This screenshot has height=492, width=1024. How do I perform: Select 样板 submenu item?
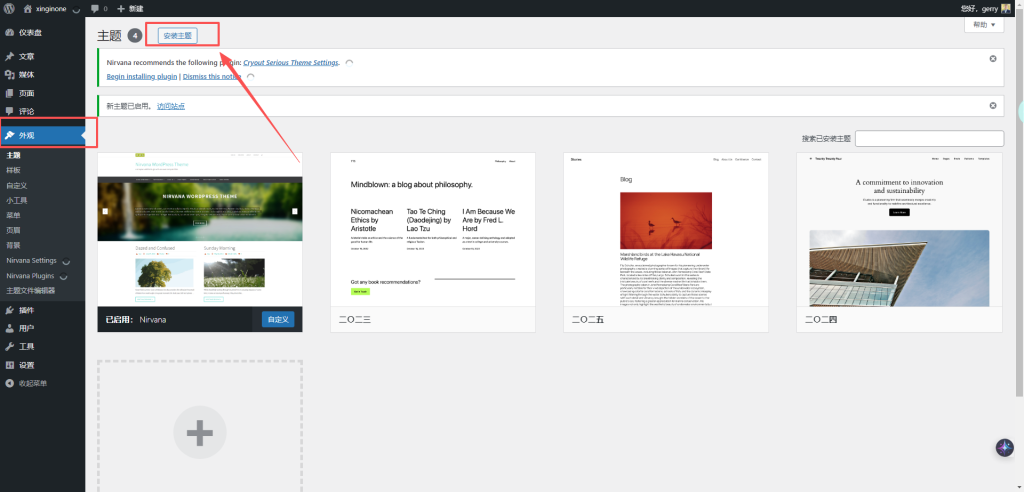pyautogui.click(x=14, y=171)
